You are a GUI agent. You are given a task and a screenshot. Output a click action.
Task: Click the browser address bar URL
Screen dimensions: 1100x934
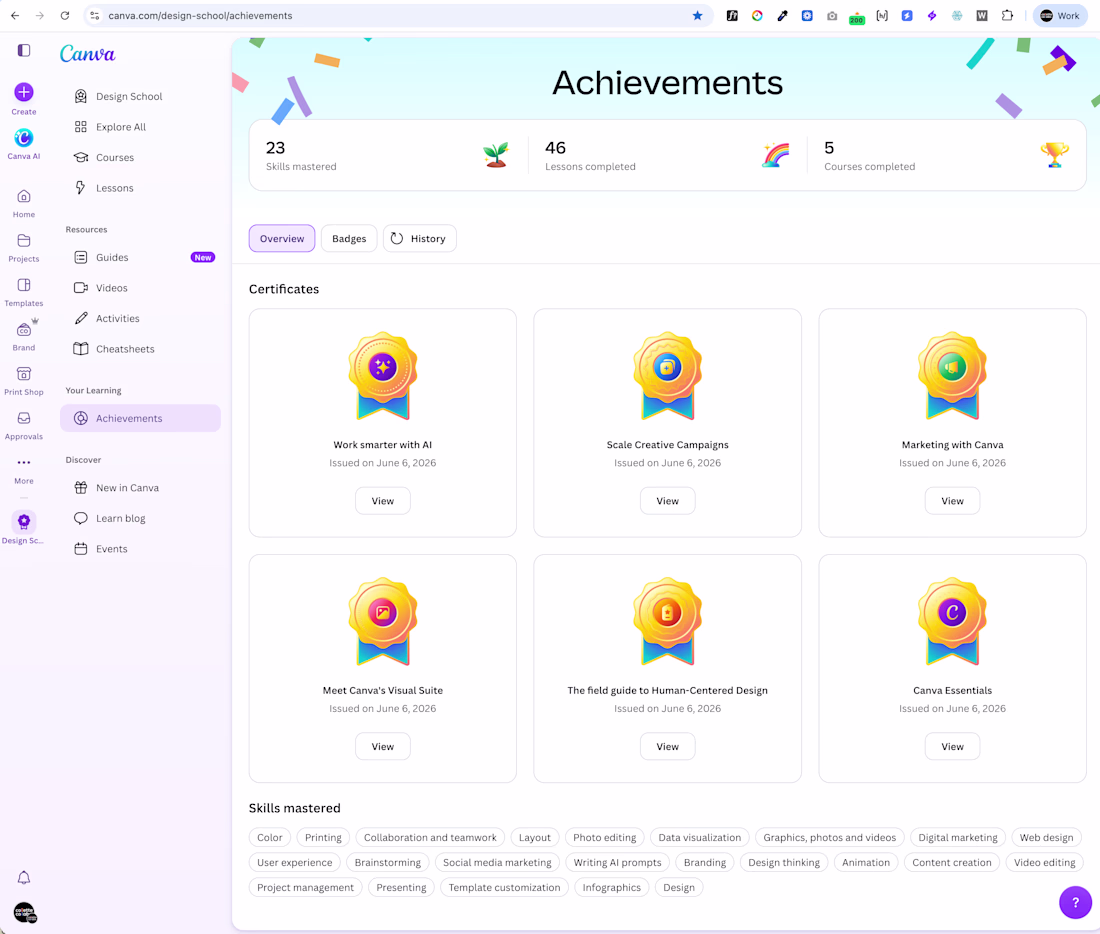[201, 15]
